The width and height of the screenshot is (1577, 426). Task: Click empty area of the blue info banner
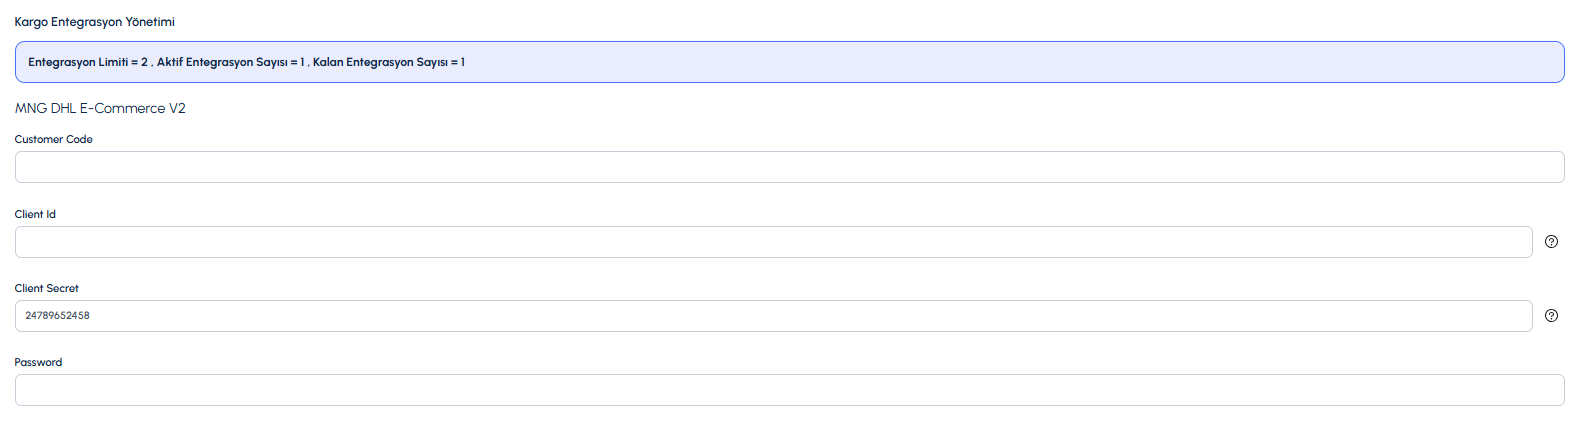pyautogui.click(x=1000, y=62)
